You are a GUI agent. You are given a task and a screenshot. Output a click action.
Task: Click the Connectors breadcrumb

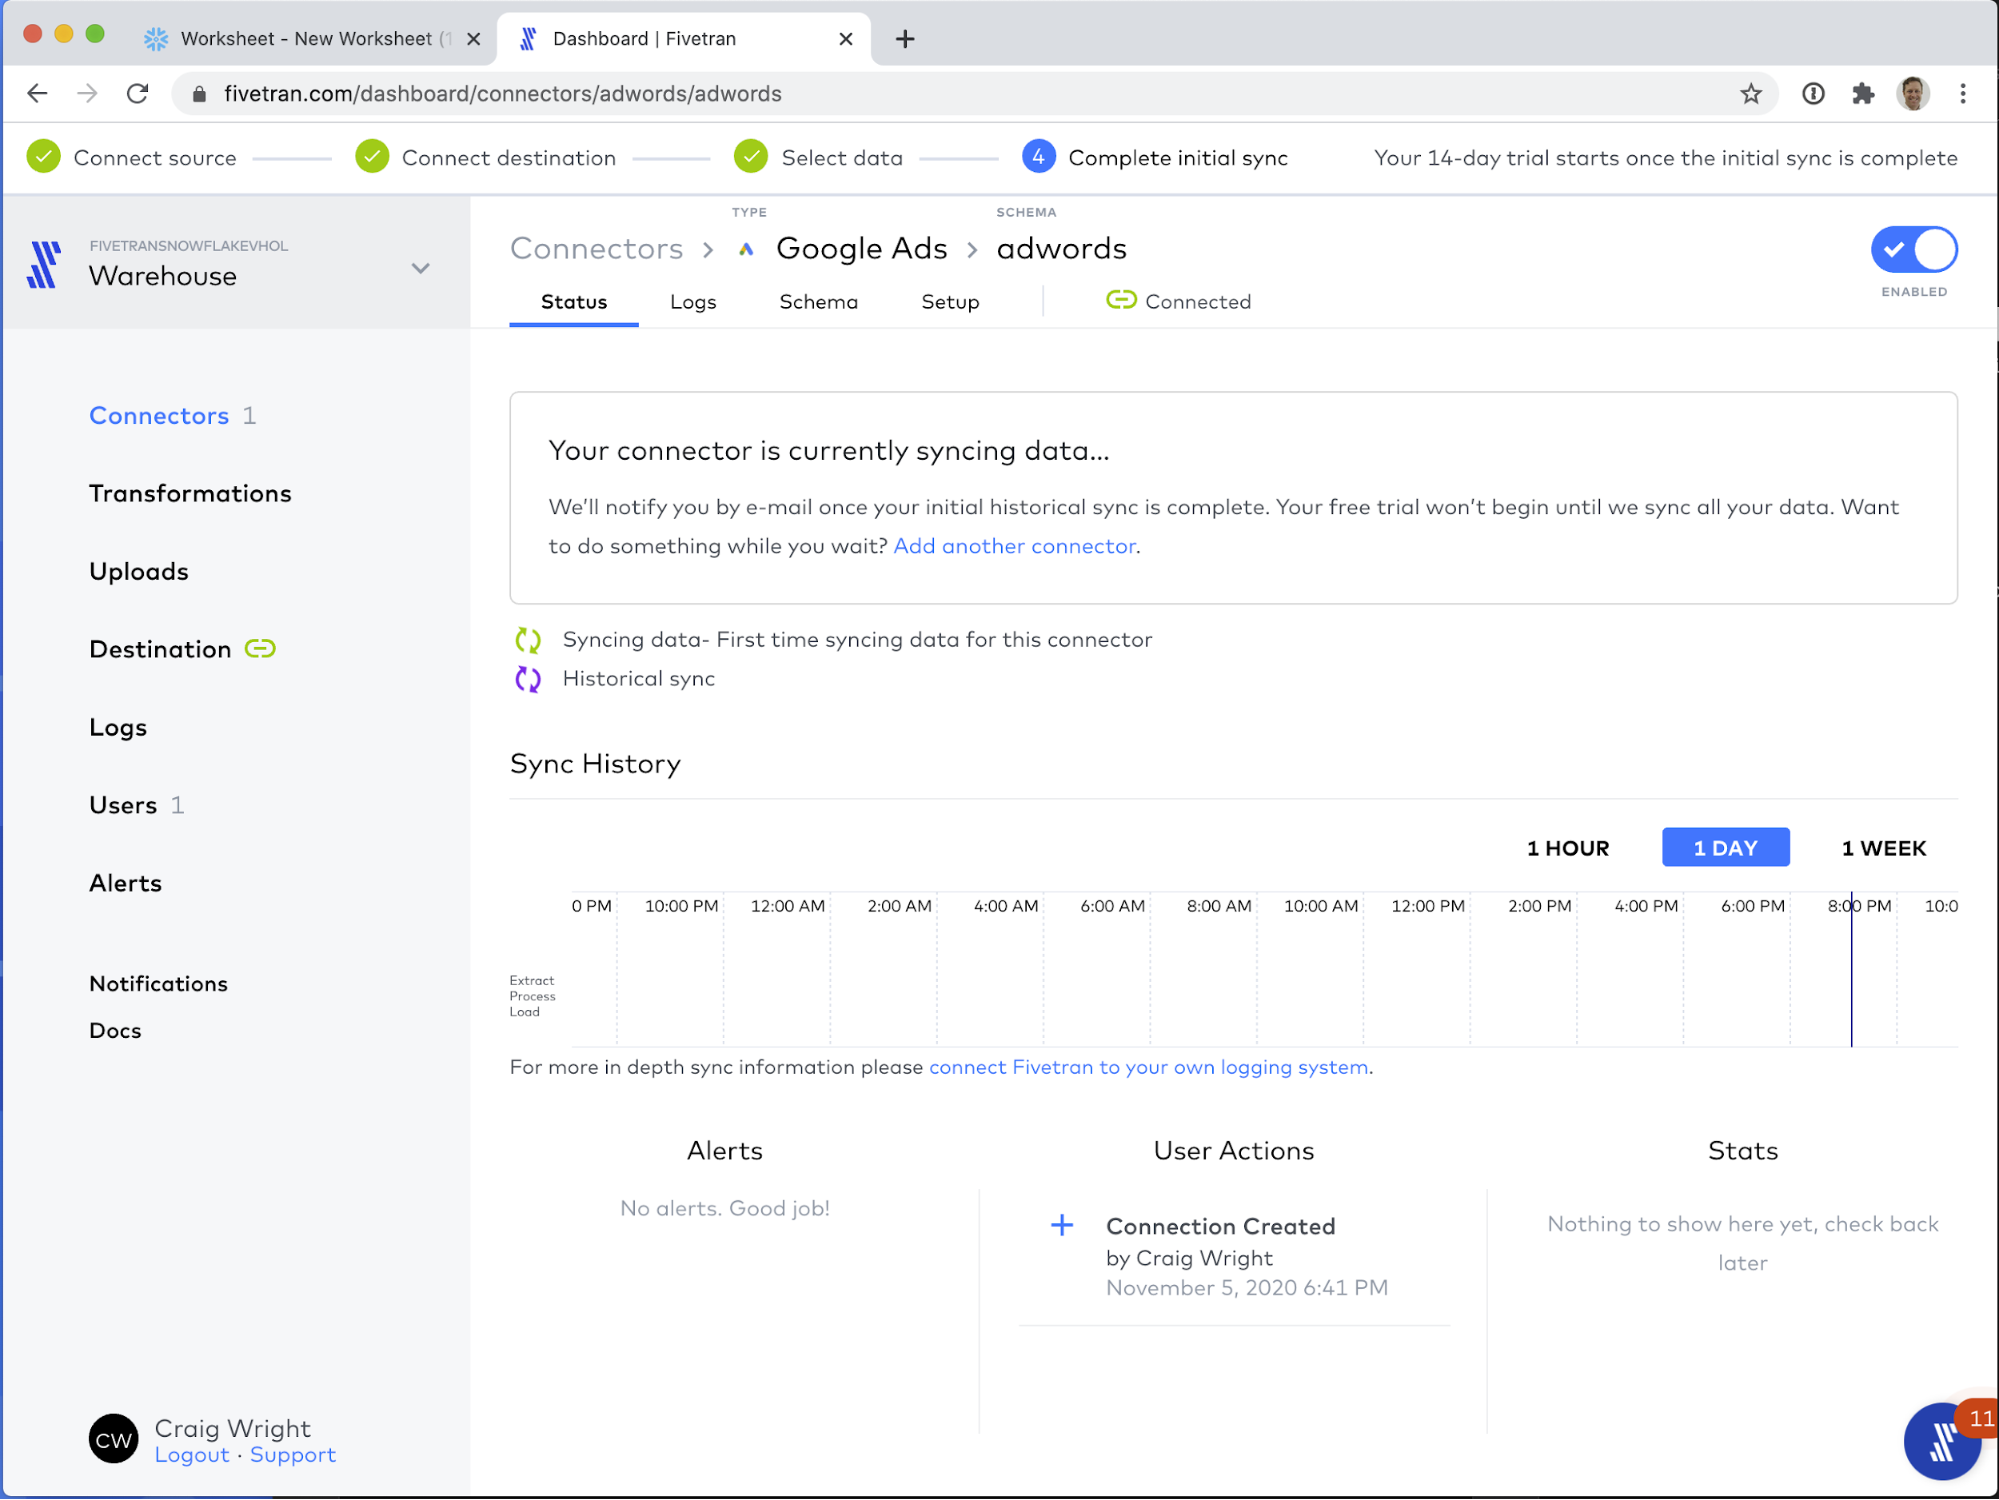point(596,249)
